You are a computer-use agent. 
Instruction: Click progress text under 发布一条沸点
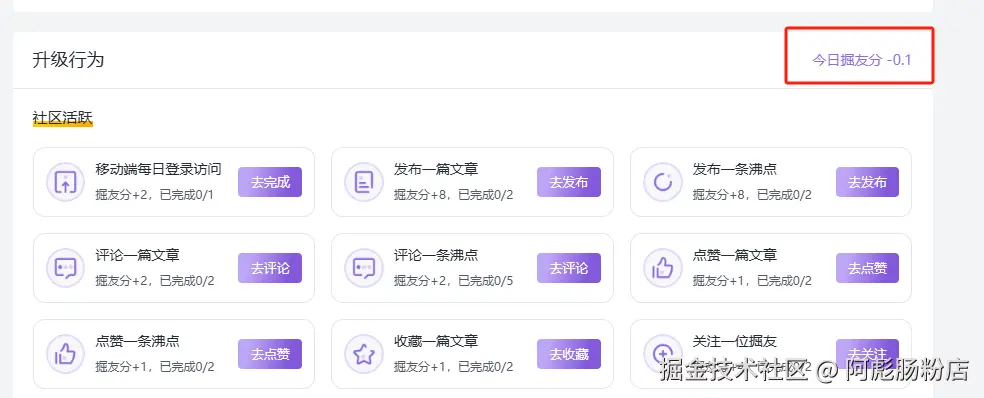pyautogui.click(x=752, y=195)
